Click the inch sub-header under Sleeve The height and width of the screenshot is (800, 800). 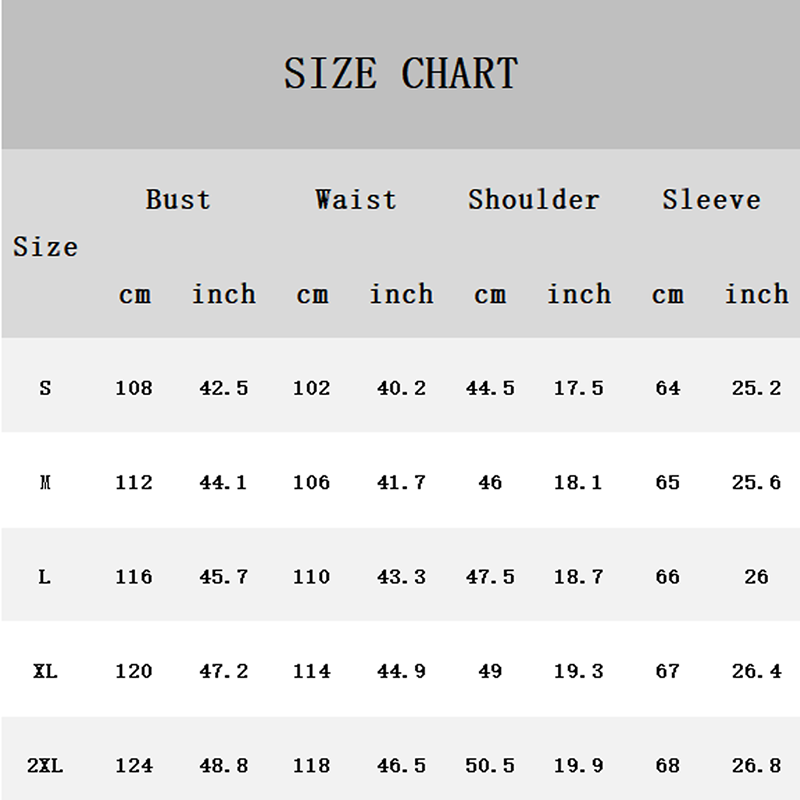[756, 294]
